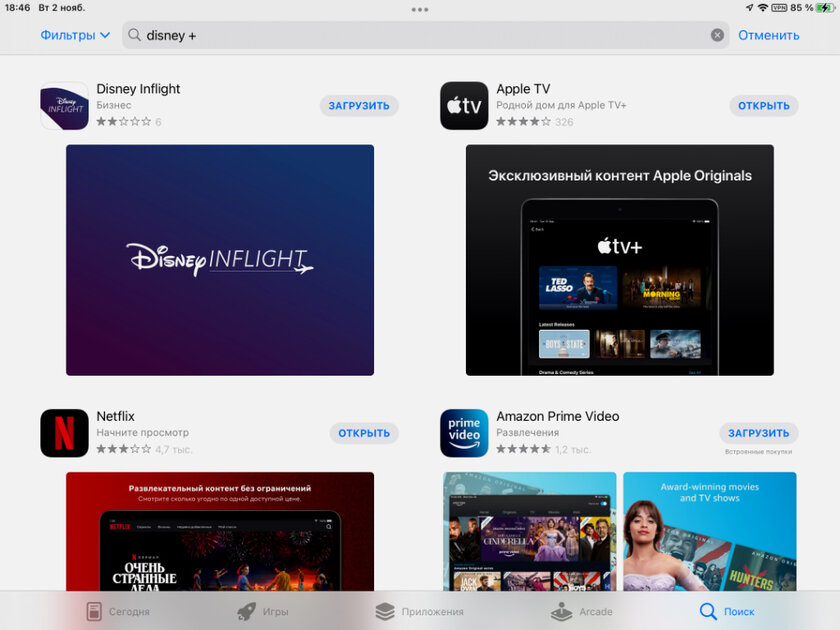
Task: Download Disney Inflight with Загрузить
Action: coord(359,106)
